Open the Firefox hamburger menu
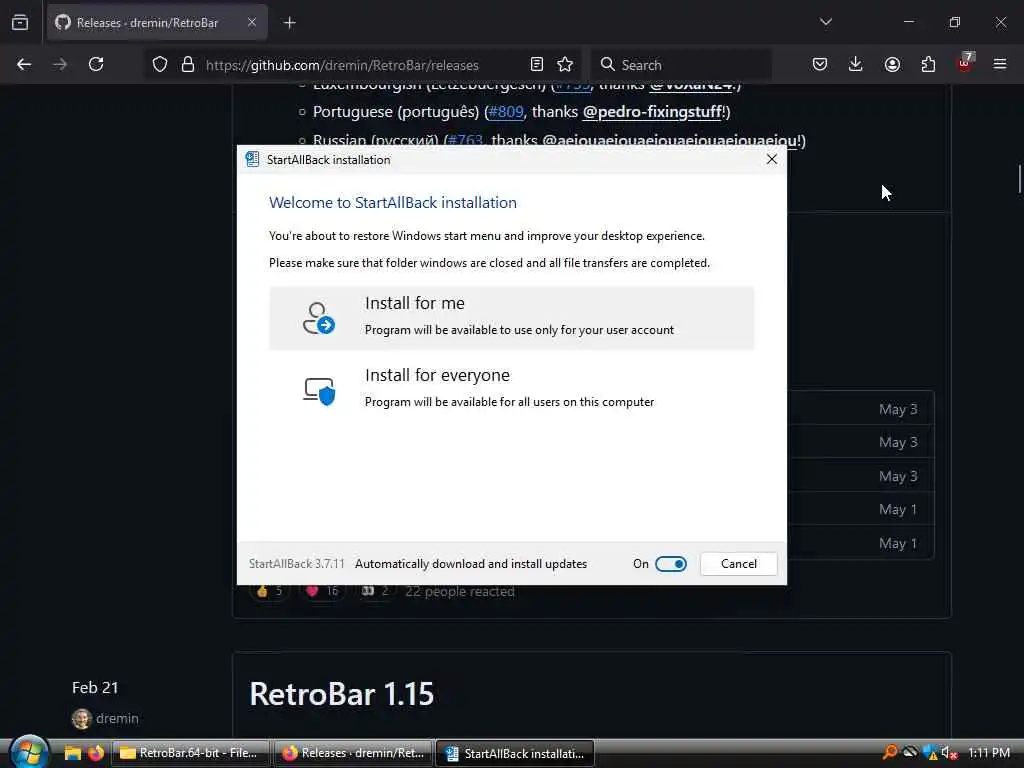This screenshot has width=1024, height=768. pyautogui.click(x=1000, y=64)
